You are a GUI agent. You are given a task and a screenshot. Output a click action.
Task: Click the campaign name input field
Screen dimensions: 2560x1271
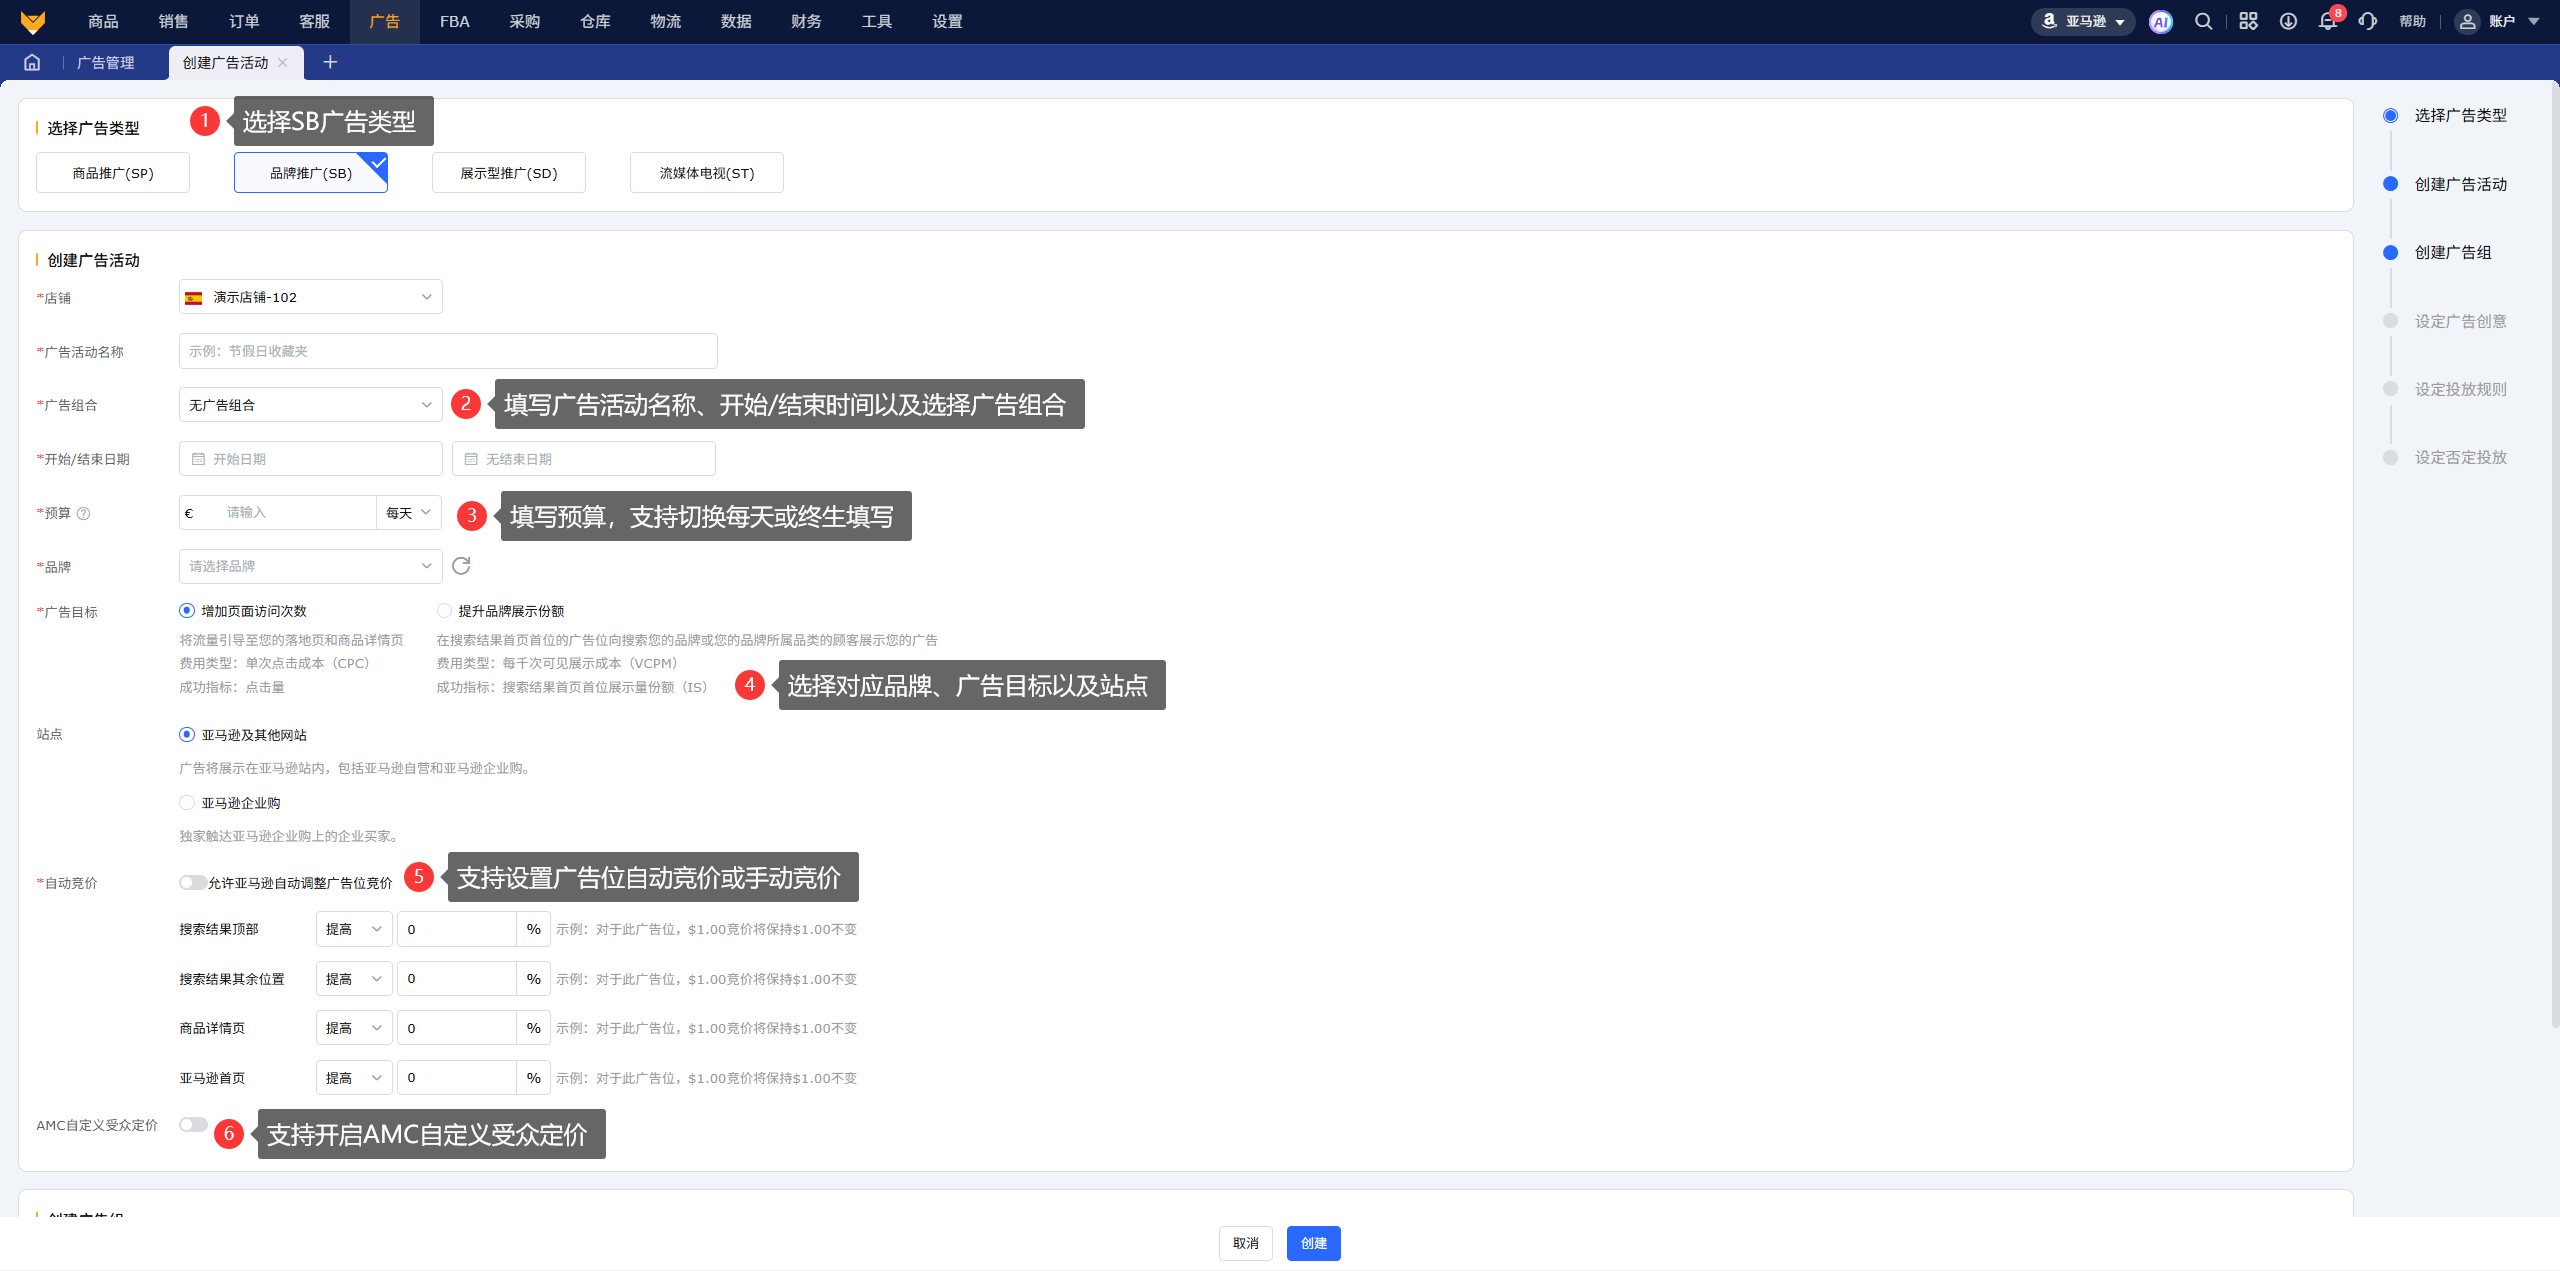448,351
